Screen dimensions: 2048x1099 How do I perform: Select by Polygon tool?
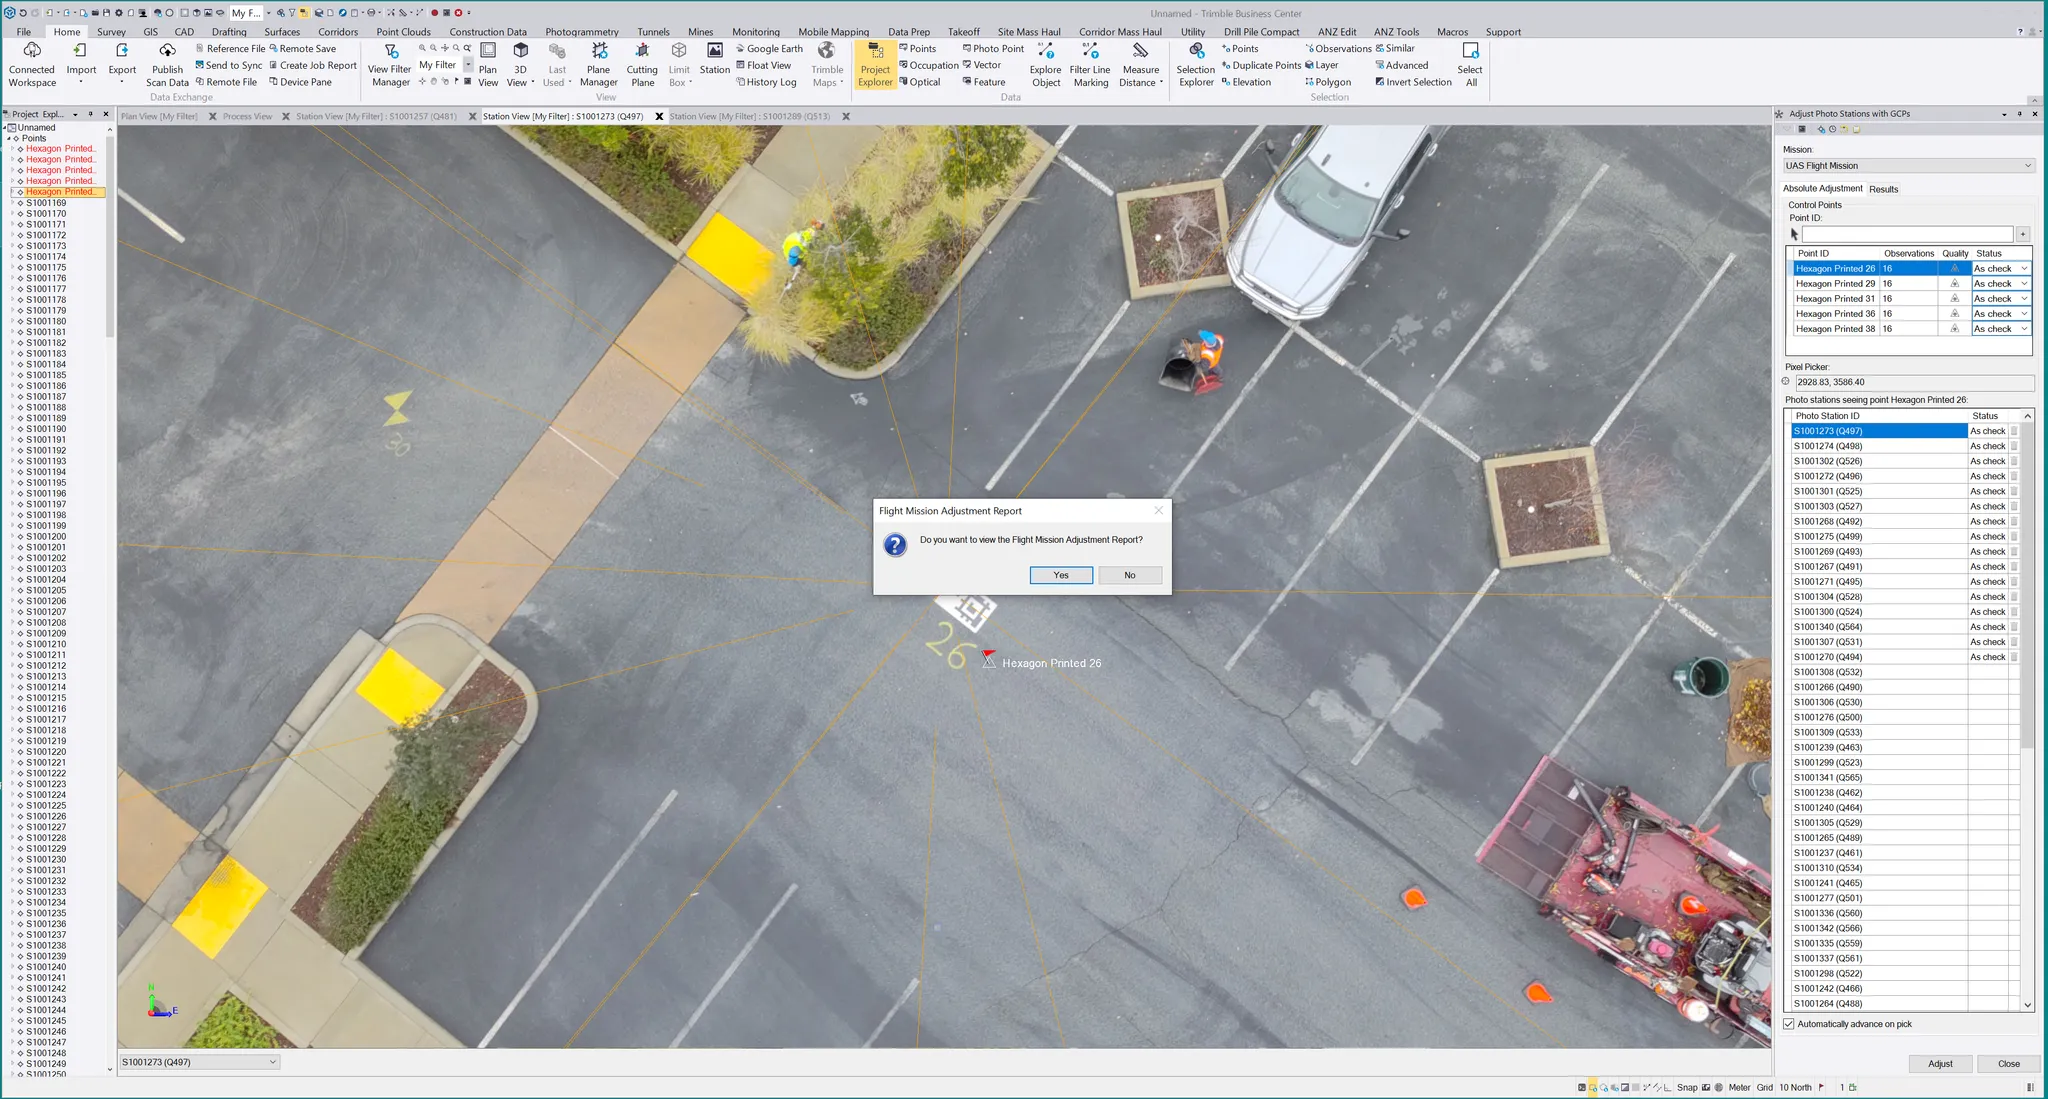click(1328, 82)
